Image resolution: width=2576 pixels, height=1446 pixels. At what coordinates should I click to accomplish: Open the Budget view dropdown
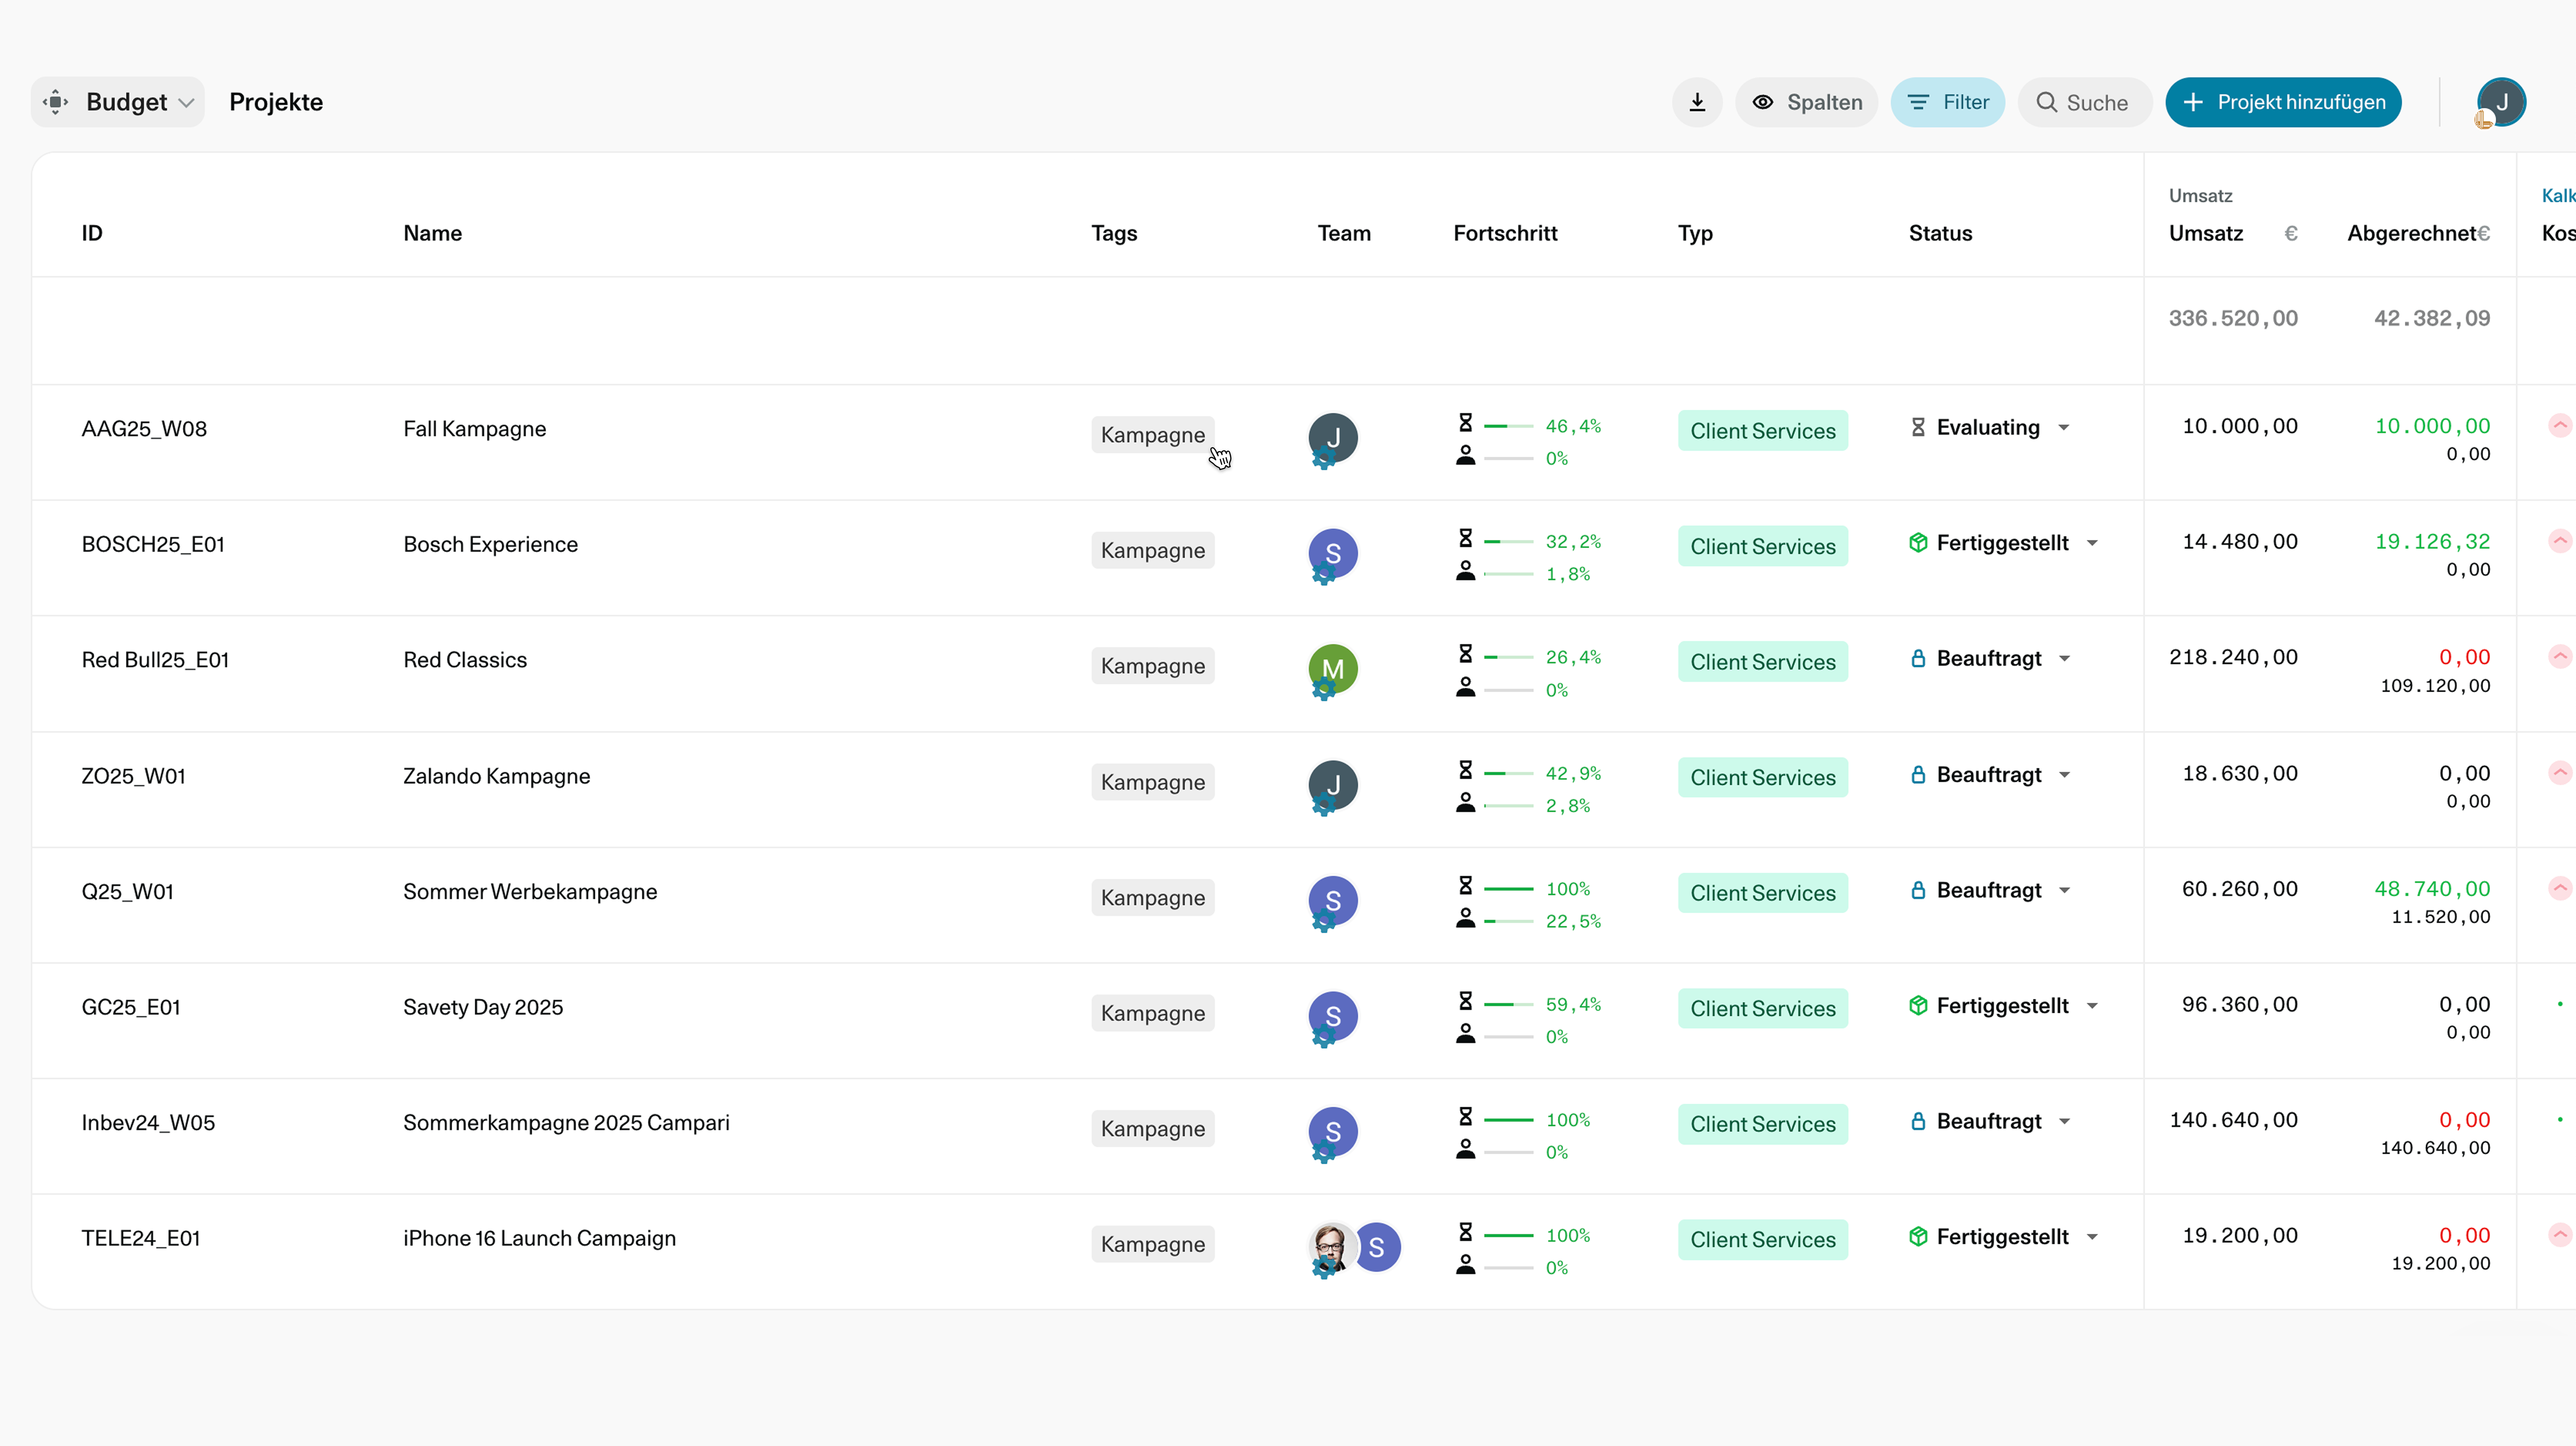click(x=118, y=102)
